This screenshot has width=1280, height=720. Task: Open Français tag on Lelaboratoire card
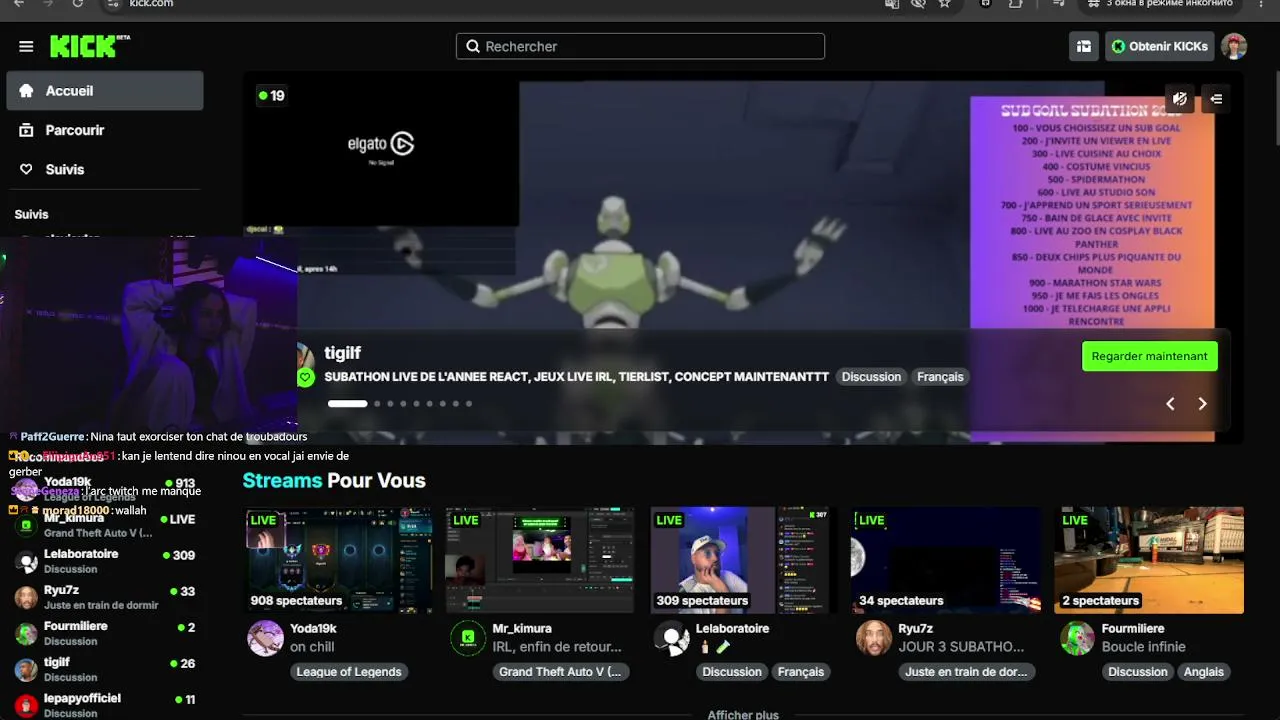coord(801,672)
